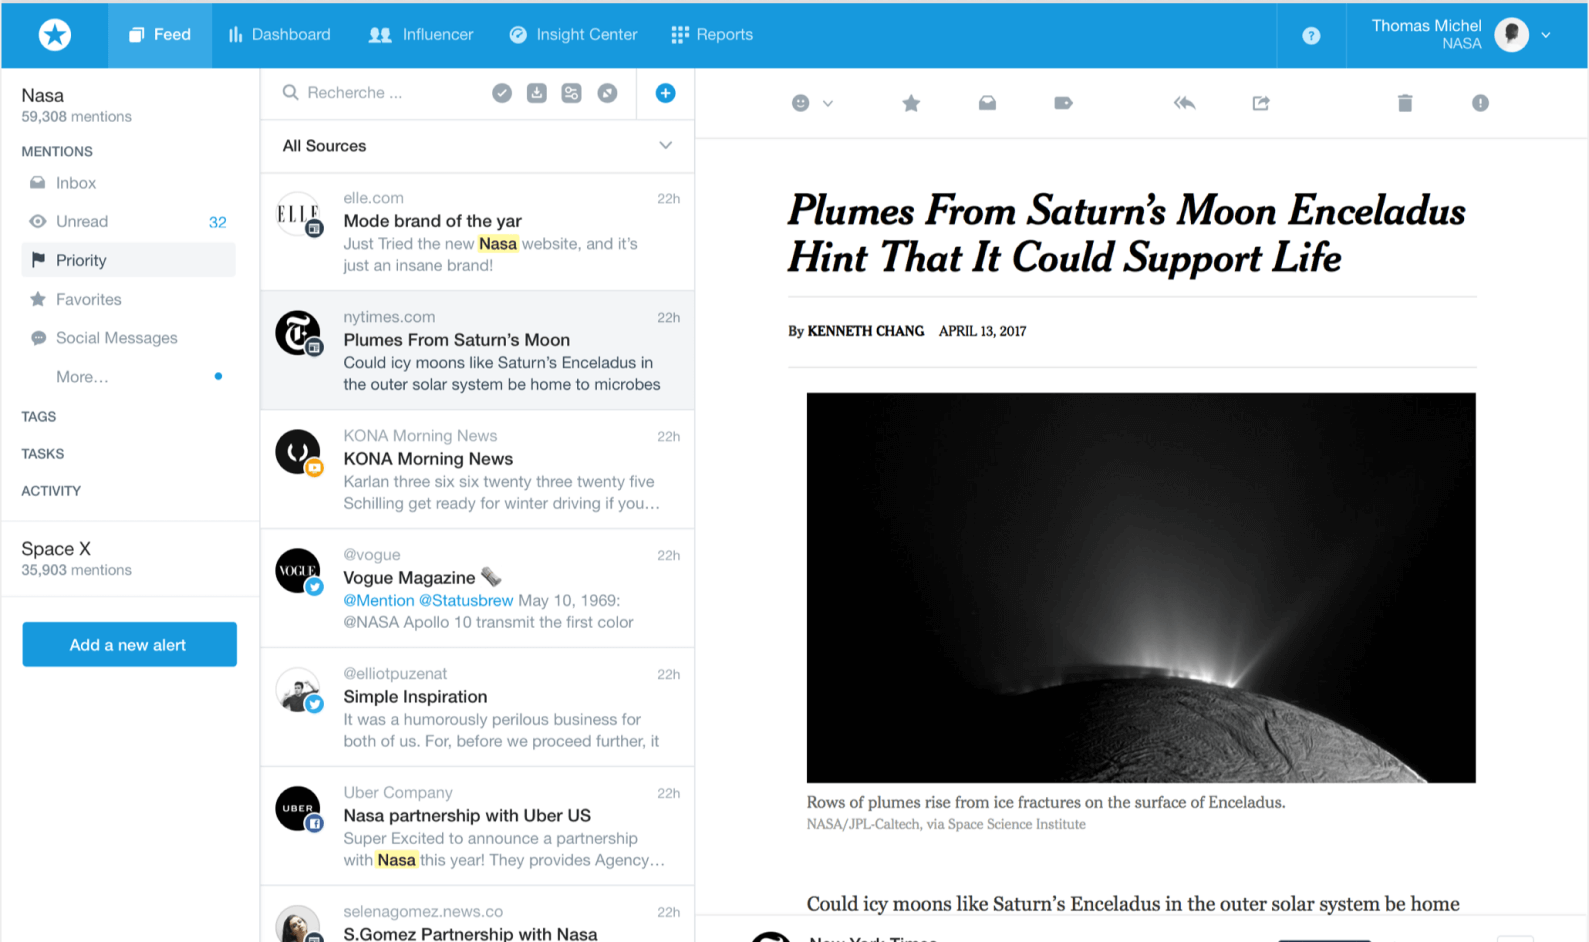Viewport: 1589px width, 942px height.
Task: Open Unread mentions list
Action: tap(128, 222)
